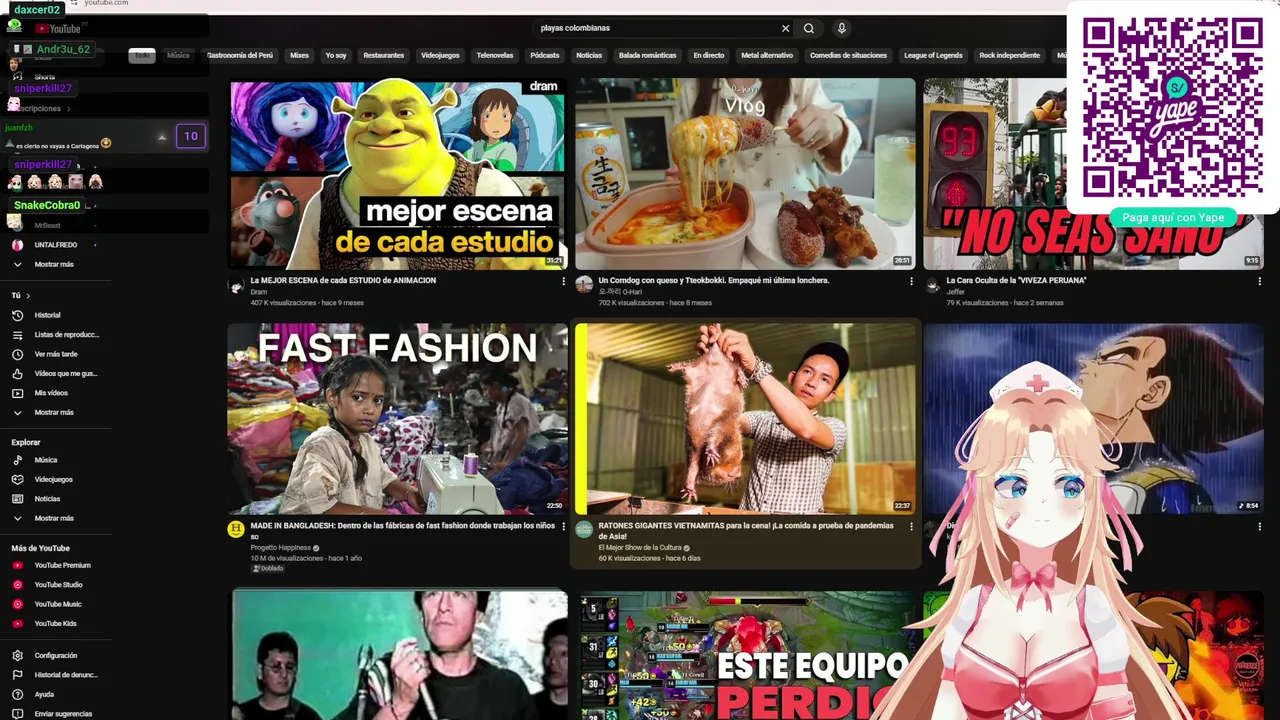Select the Metal alternativo chip
Viewport: 1280px width, 720px height.
coord(767,55)
